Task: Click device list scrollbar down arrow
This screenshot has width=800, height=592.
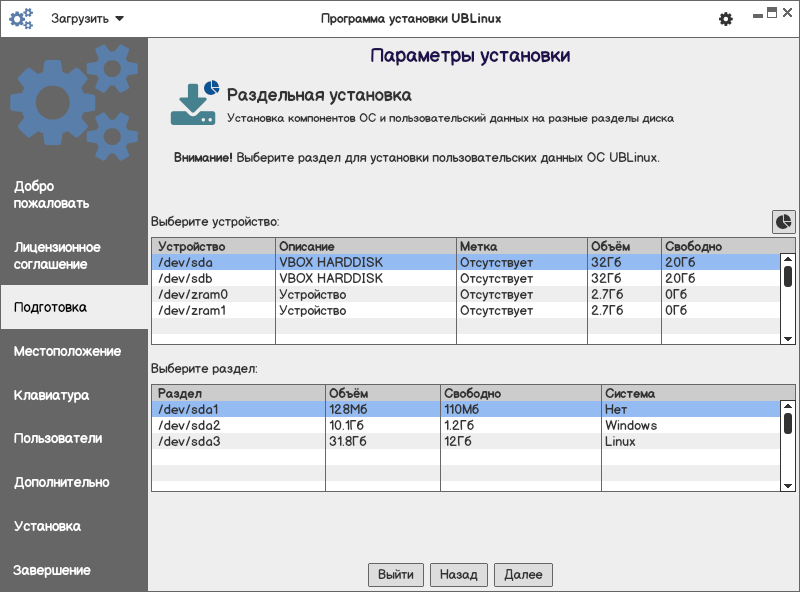Action: [x=788, y=339]
